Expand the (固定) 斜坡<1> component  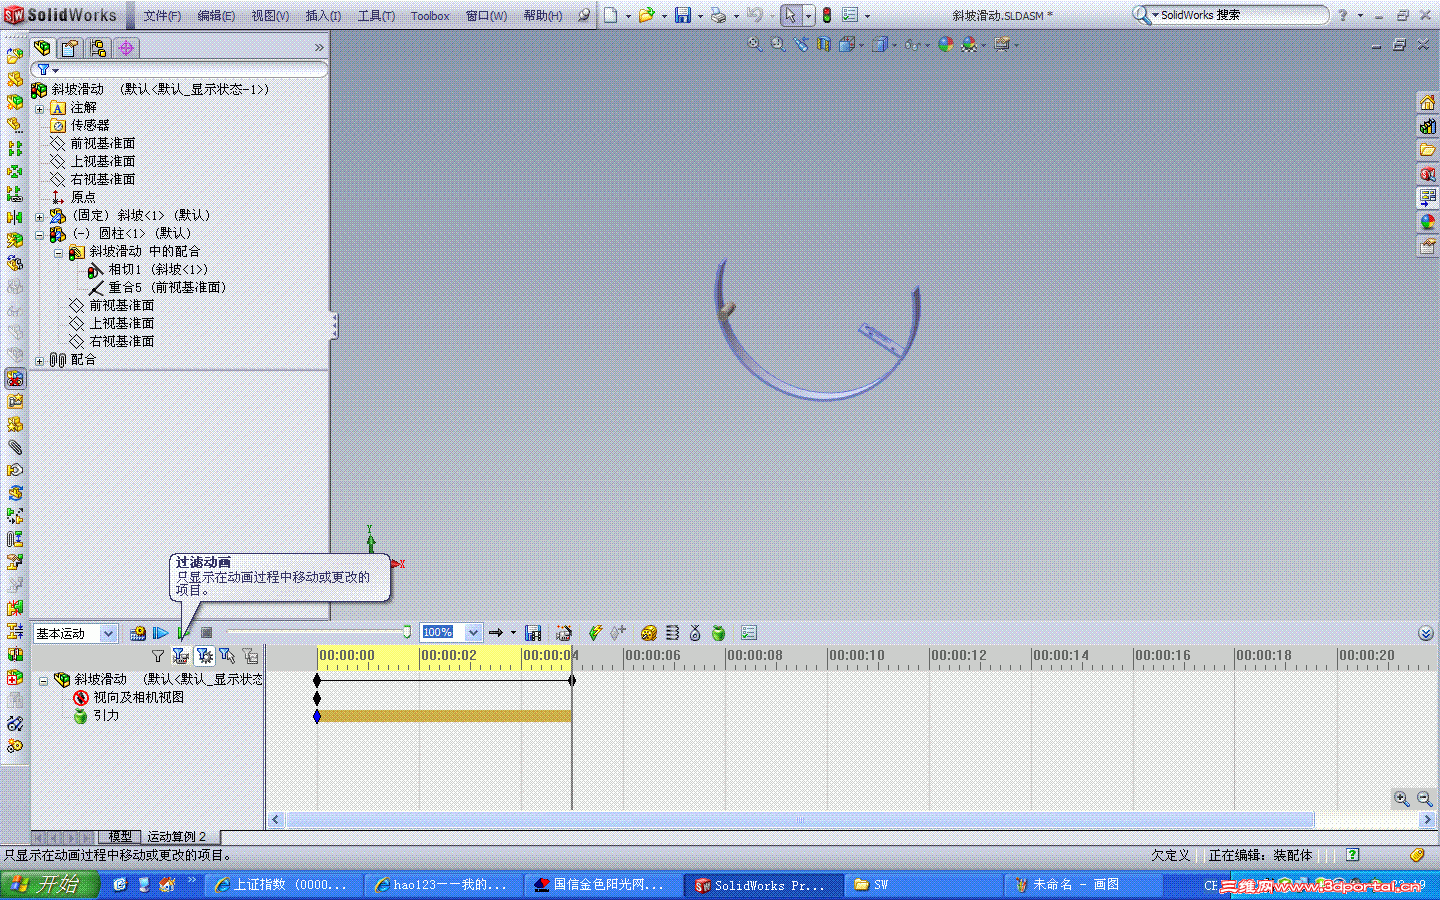40,216
